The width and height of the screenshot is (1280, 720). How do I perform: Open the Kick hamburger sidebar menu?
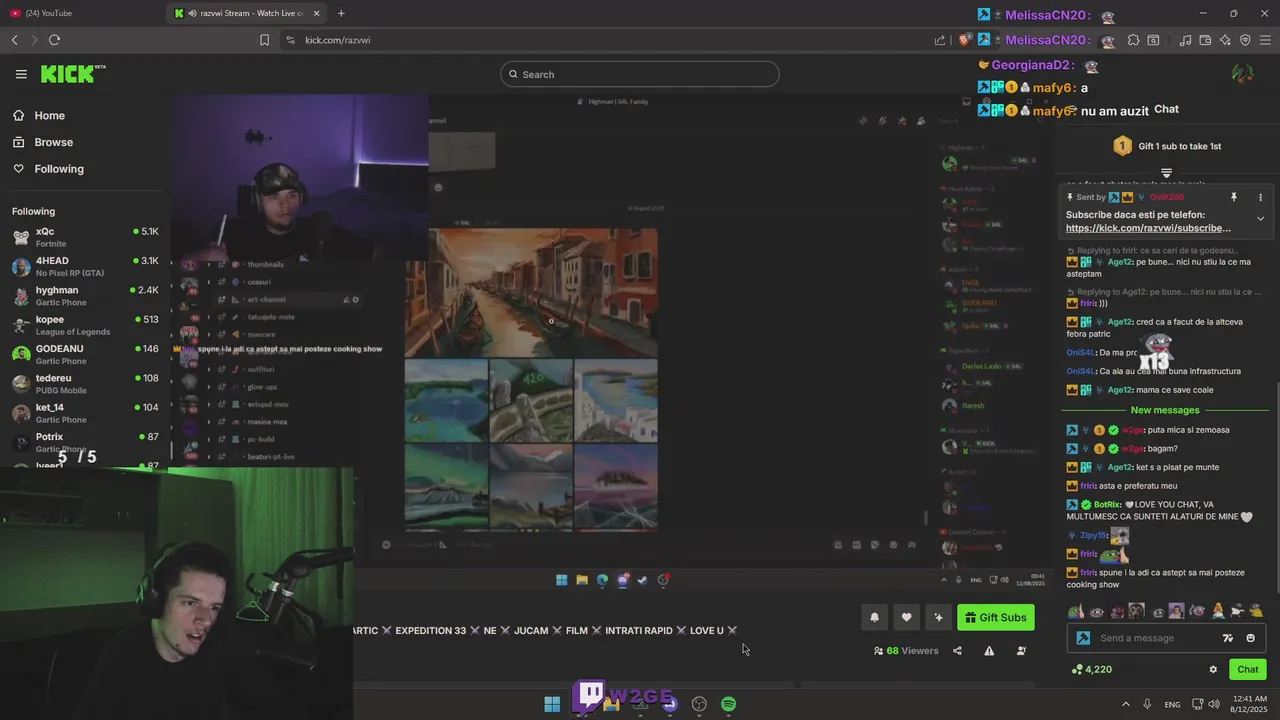pyautogui.click(x=21, y=74)
